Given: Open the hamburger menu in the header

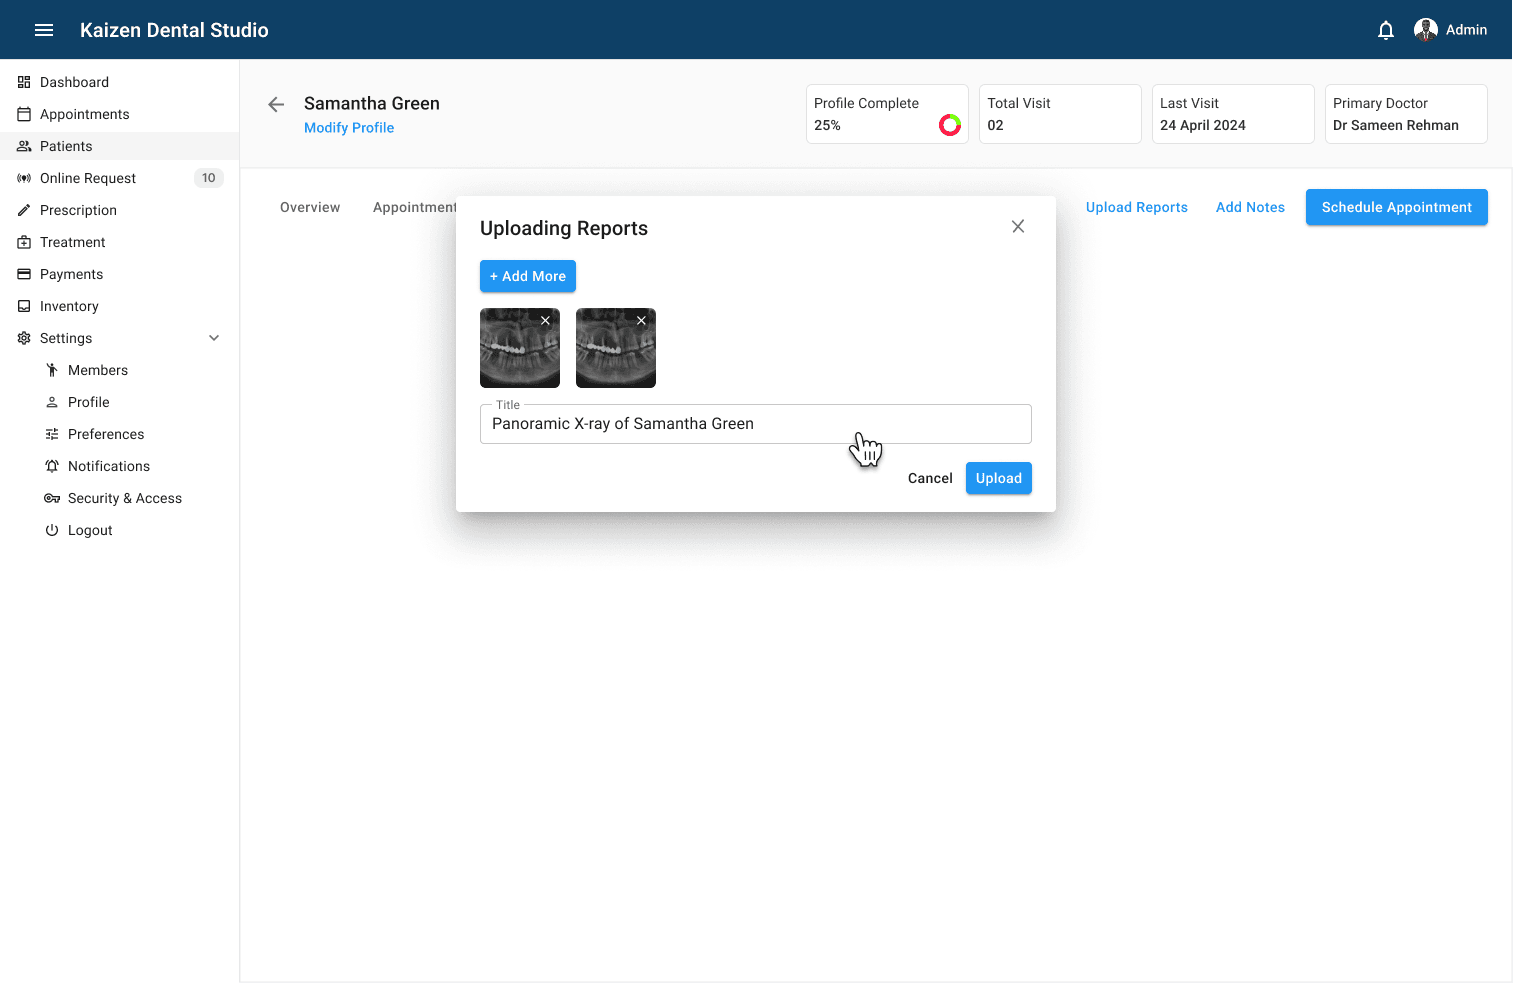Looking at the screenshot, I should (44, 30).
